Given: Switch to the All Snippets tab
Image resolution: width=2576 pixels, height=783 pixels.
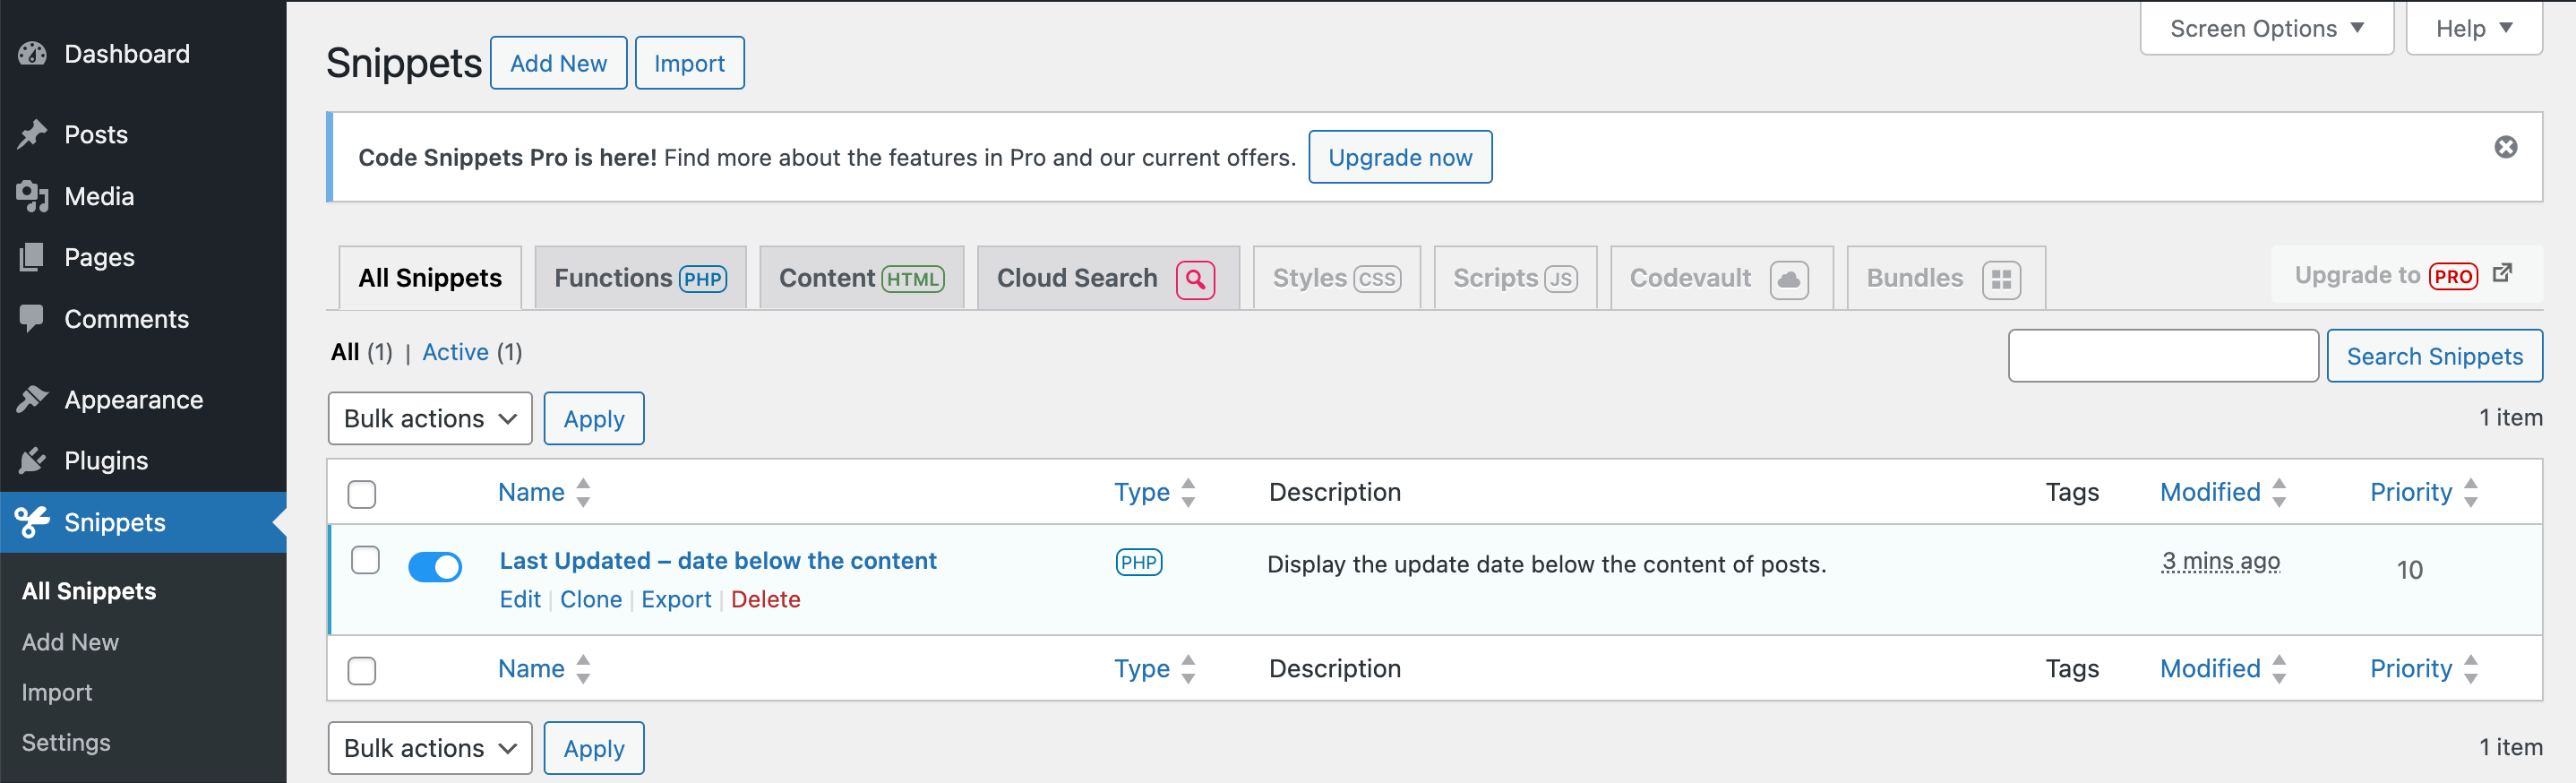Looking at the screenshot, I should (430, 278).
